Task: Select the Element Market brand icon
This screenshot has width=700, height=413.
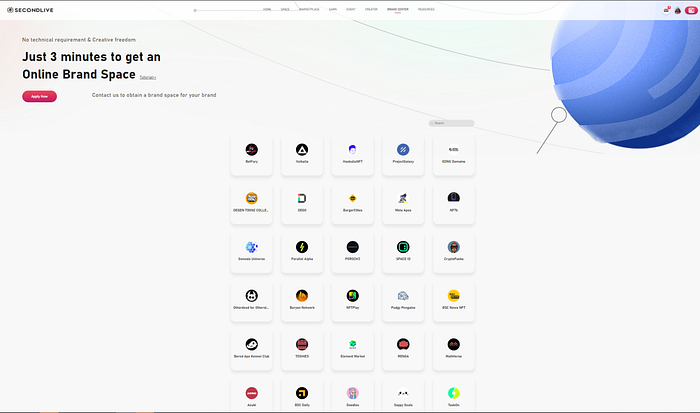Action: tap(352, 344)
